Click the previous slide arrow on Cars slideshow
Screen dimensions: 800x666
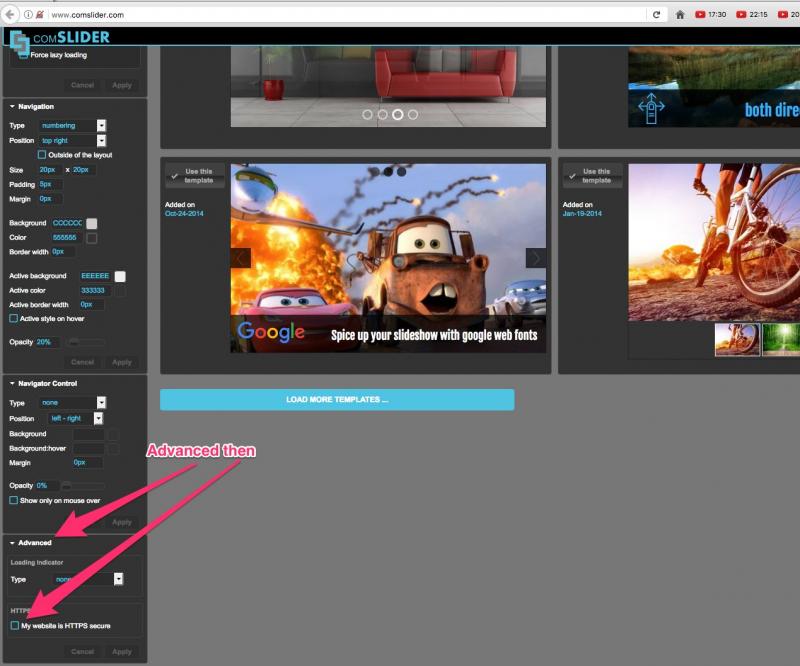click(241, 258)
